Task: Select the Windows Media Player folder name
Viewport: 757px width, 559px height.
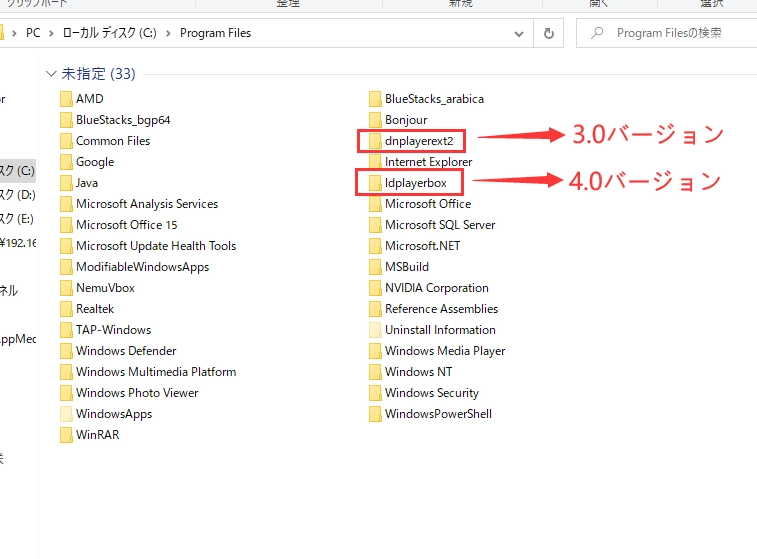Action: (445, 351)
